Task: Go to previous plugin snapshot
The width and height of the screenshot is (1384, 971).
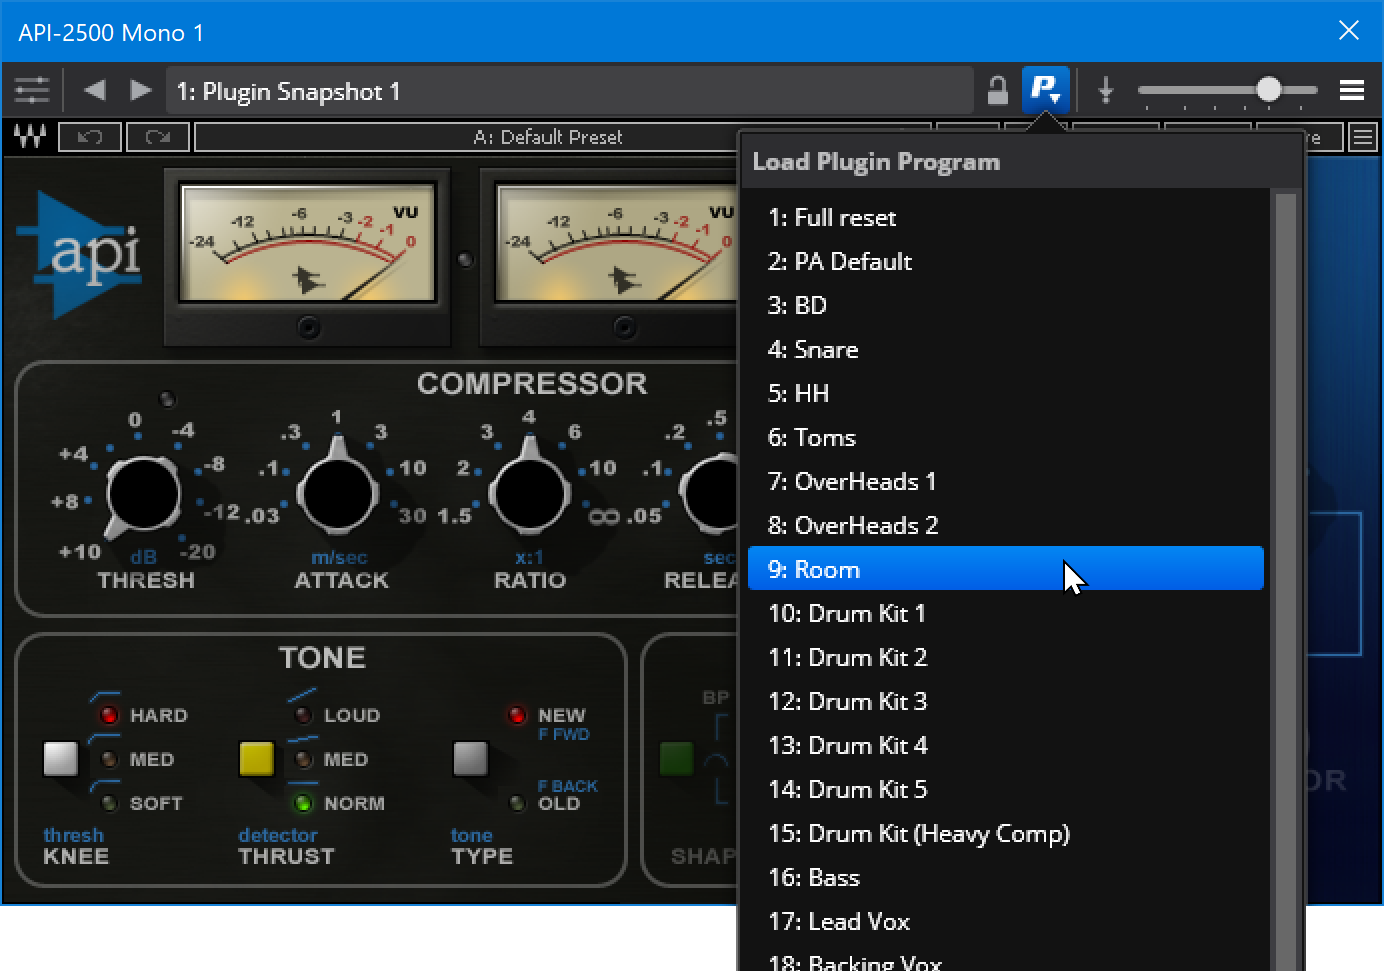Action: tap(95, 90)
